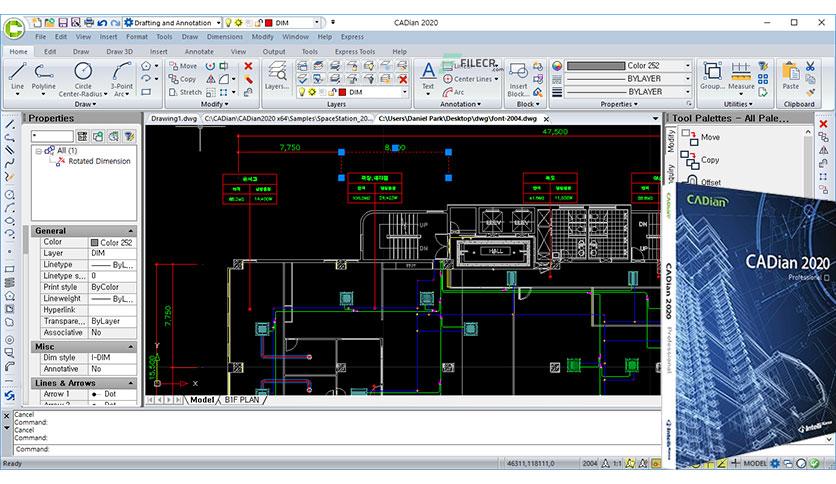Image resolution: width=836 pixels, height=484 pixels.
Task: Click the red layer color swatch in Layers panel
Action: point(342,92)
